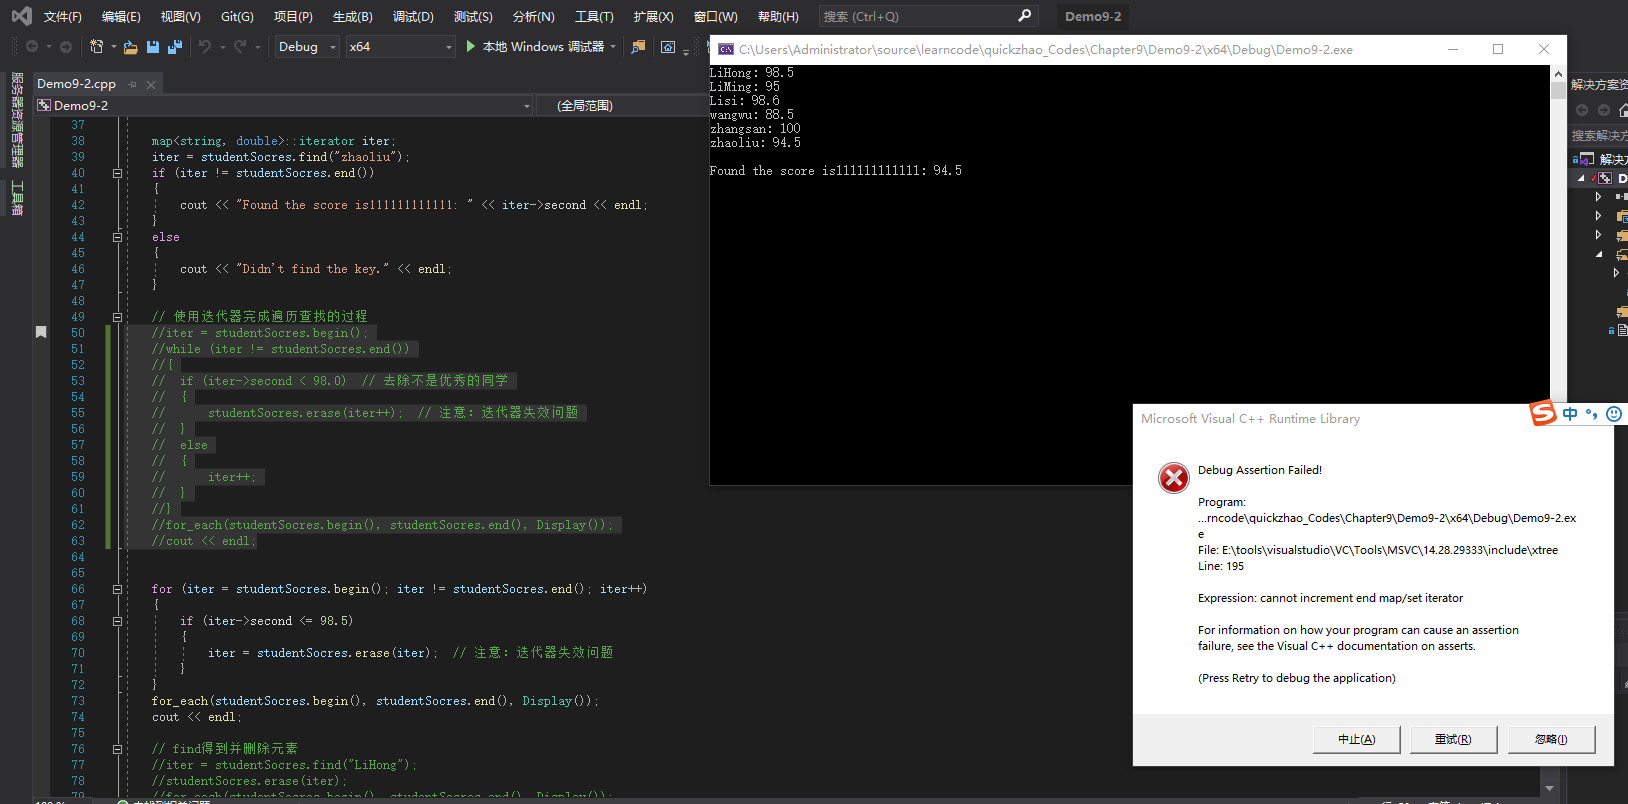Open new project dropdown arrow
This screenshot has height=804, width=1628.
113,46
